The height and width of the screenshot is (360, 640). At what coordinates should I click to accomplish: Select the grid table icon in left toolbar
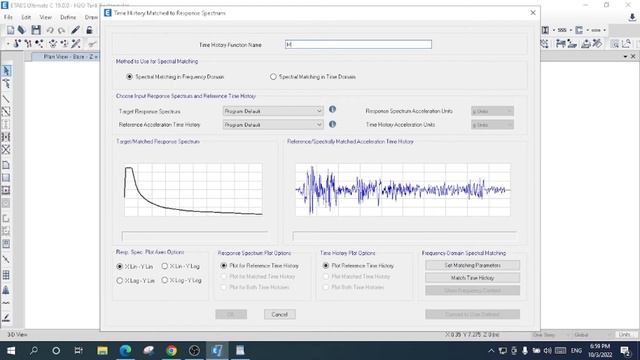[6, 275]
